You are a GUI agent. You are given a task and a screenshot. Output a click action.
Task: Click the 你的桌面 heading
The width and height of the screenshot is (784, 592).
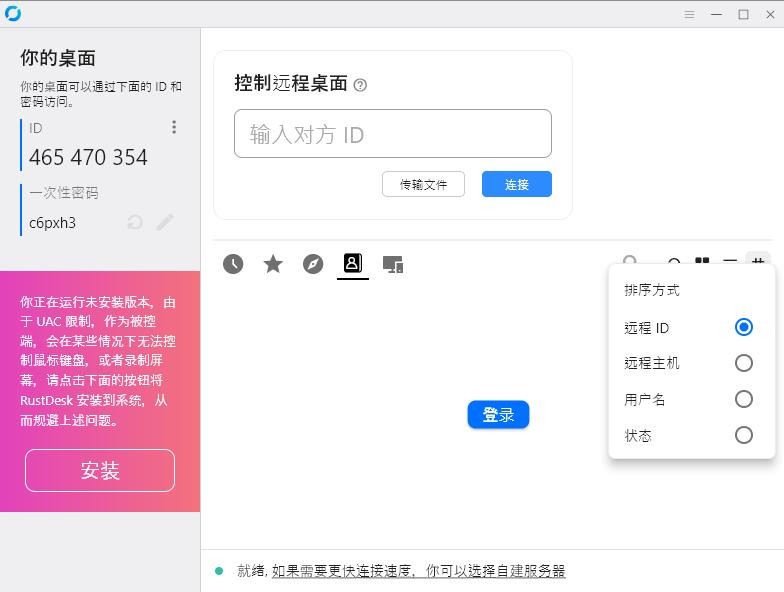(x=58, y=58)
